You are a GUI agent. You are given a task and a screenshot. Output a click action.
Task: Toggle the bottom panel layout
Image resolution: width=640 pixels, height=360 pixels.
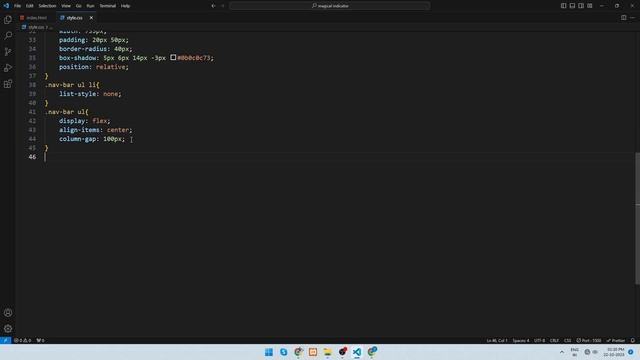pyautogui.click(x=572, y=6)
